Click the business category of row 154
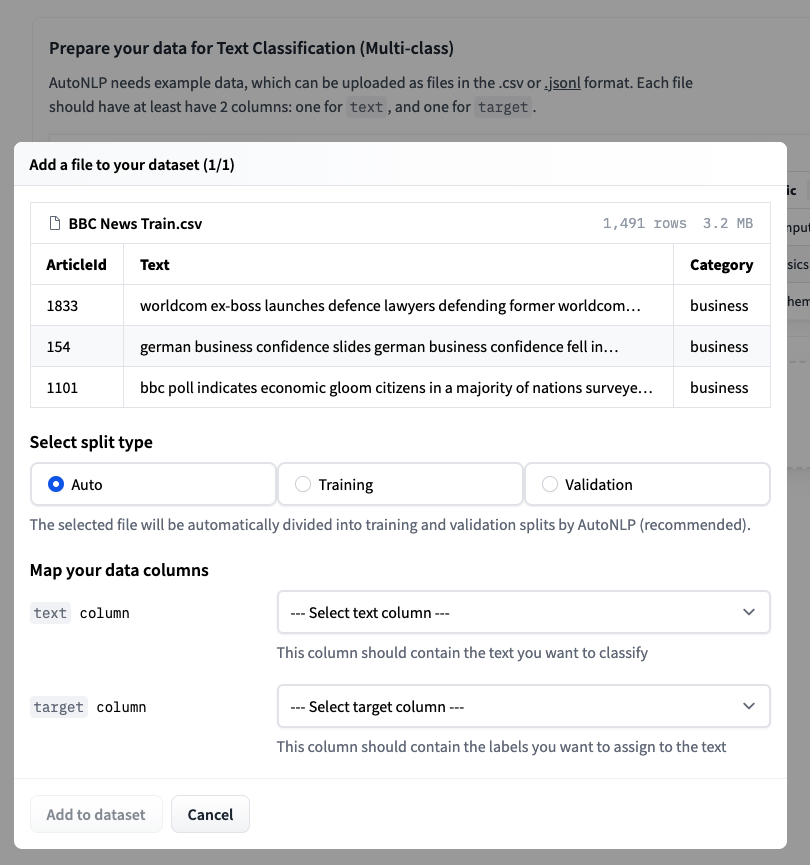The width and height of the screenshot is (810, 865). coord(719,347)
